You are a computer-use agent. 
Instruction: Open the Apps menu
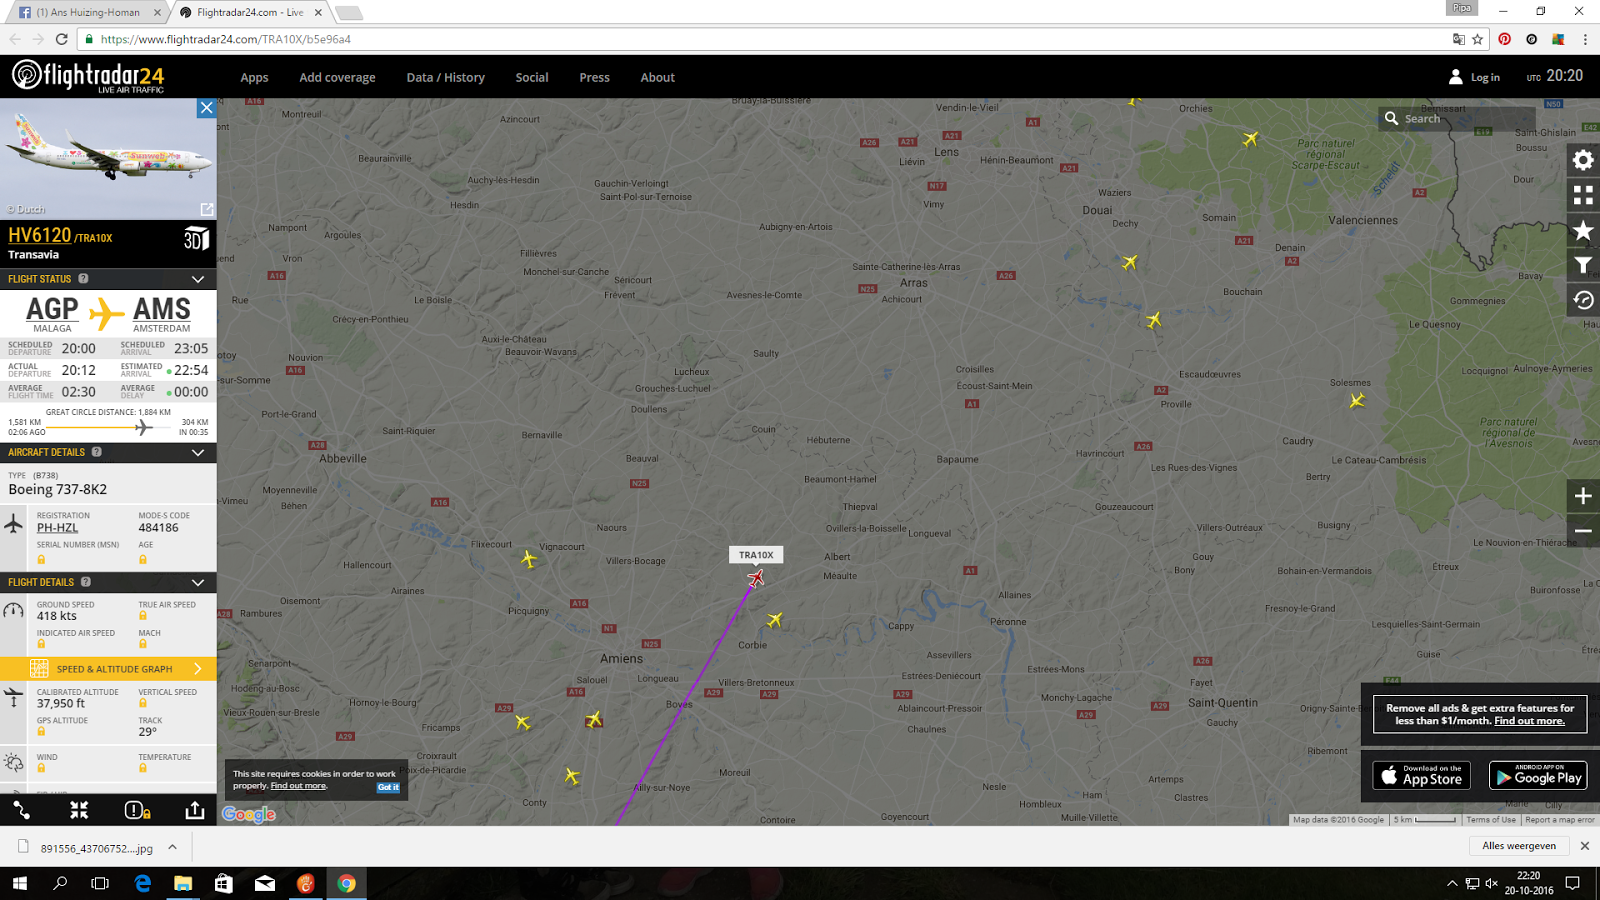(x=254, y=77)
